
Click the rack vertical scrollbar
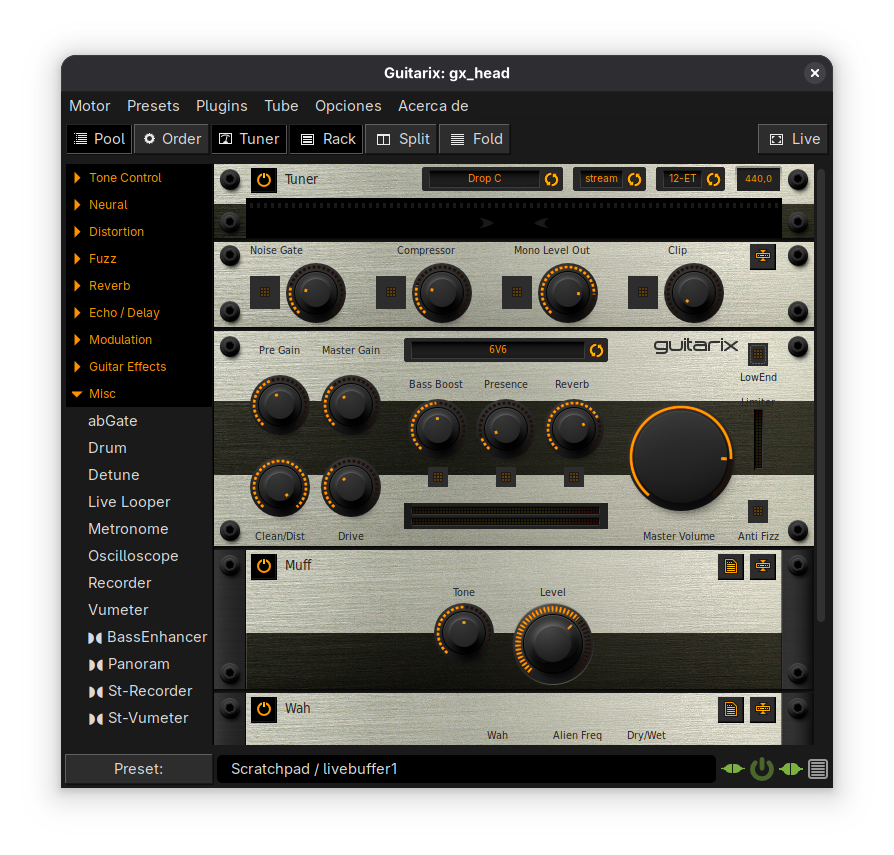tap(821, 395)
